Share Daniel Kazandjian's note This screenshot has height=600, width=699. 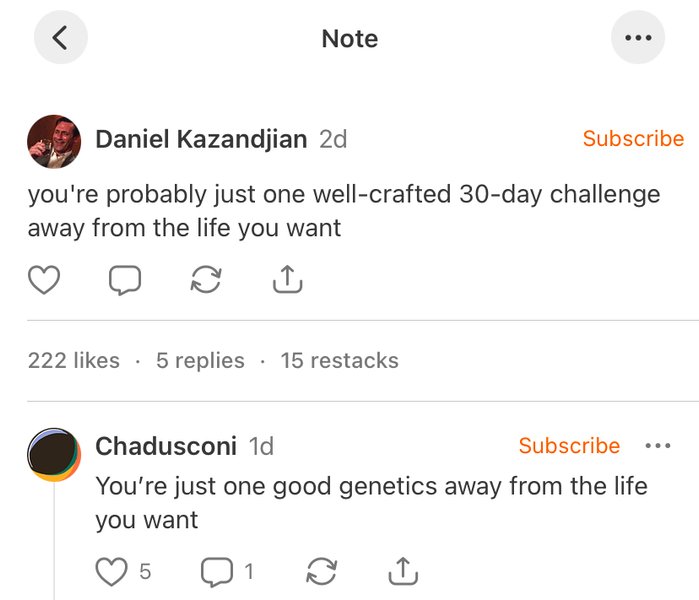(x=287, y=281)
